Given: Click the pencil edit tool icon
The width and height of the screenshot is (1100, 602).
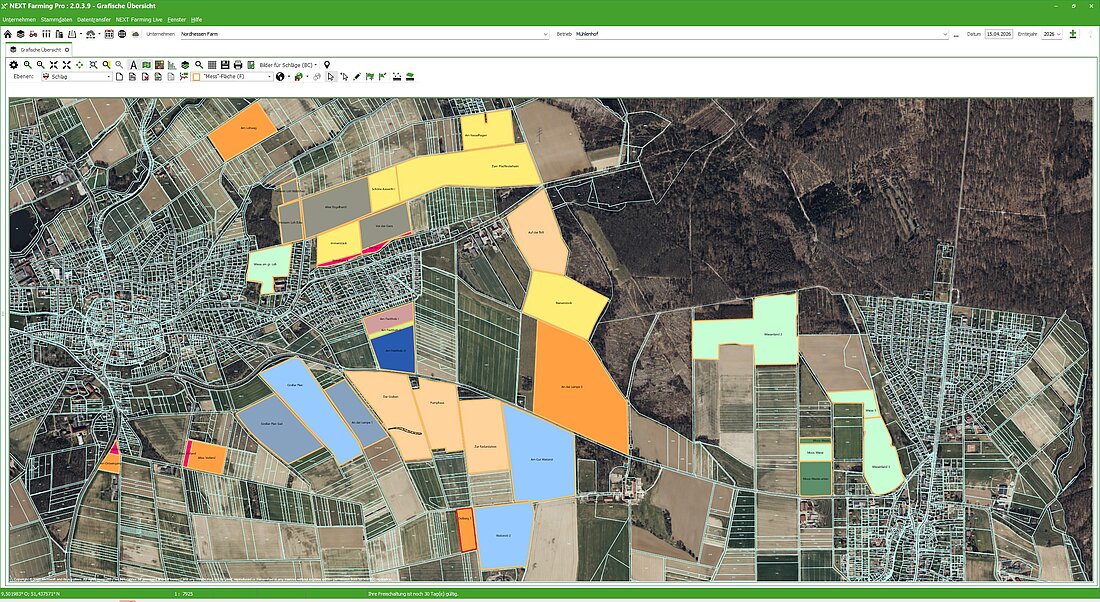Looking at the screenshot, I should click(x=357, y=77).
